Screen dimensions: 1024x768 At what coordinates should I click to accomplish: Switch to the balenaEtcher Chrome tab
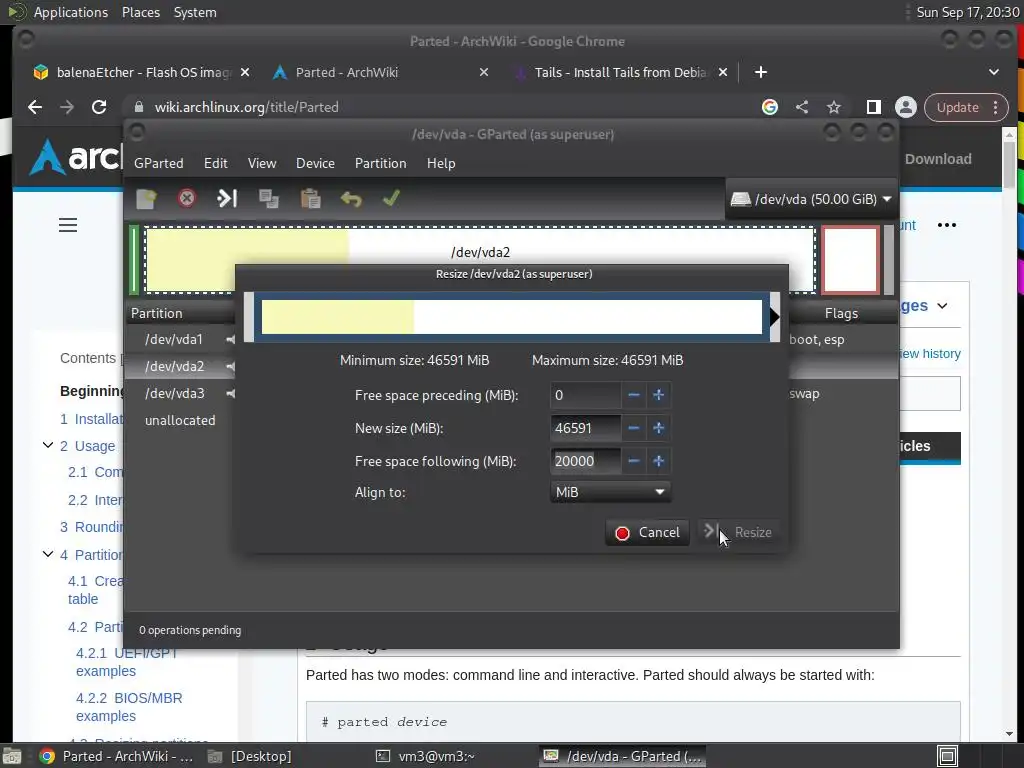142,72
